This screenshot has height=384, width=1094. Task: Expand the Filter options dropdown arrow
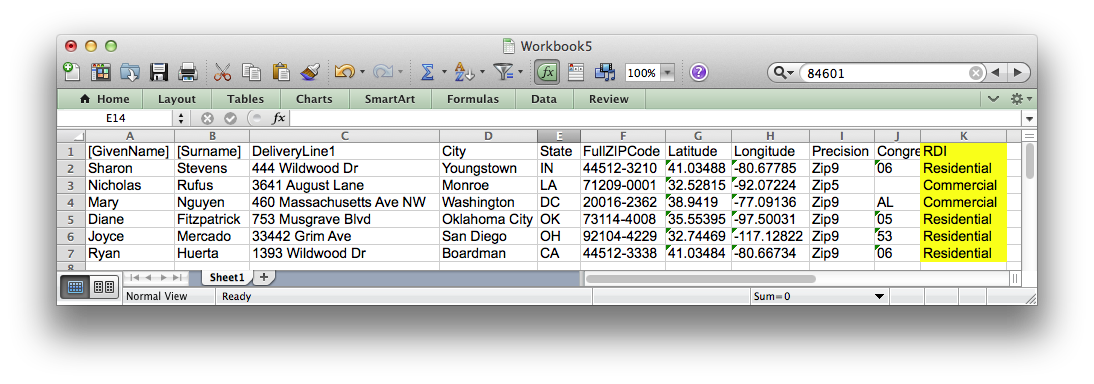pos(520,72)
